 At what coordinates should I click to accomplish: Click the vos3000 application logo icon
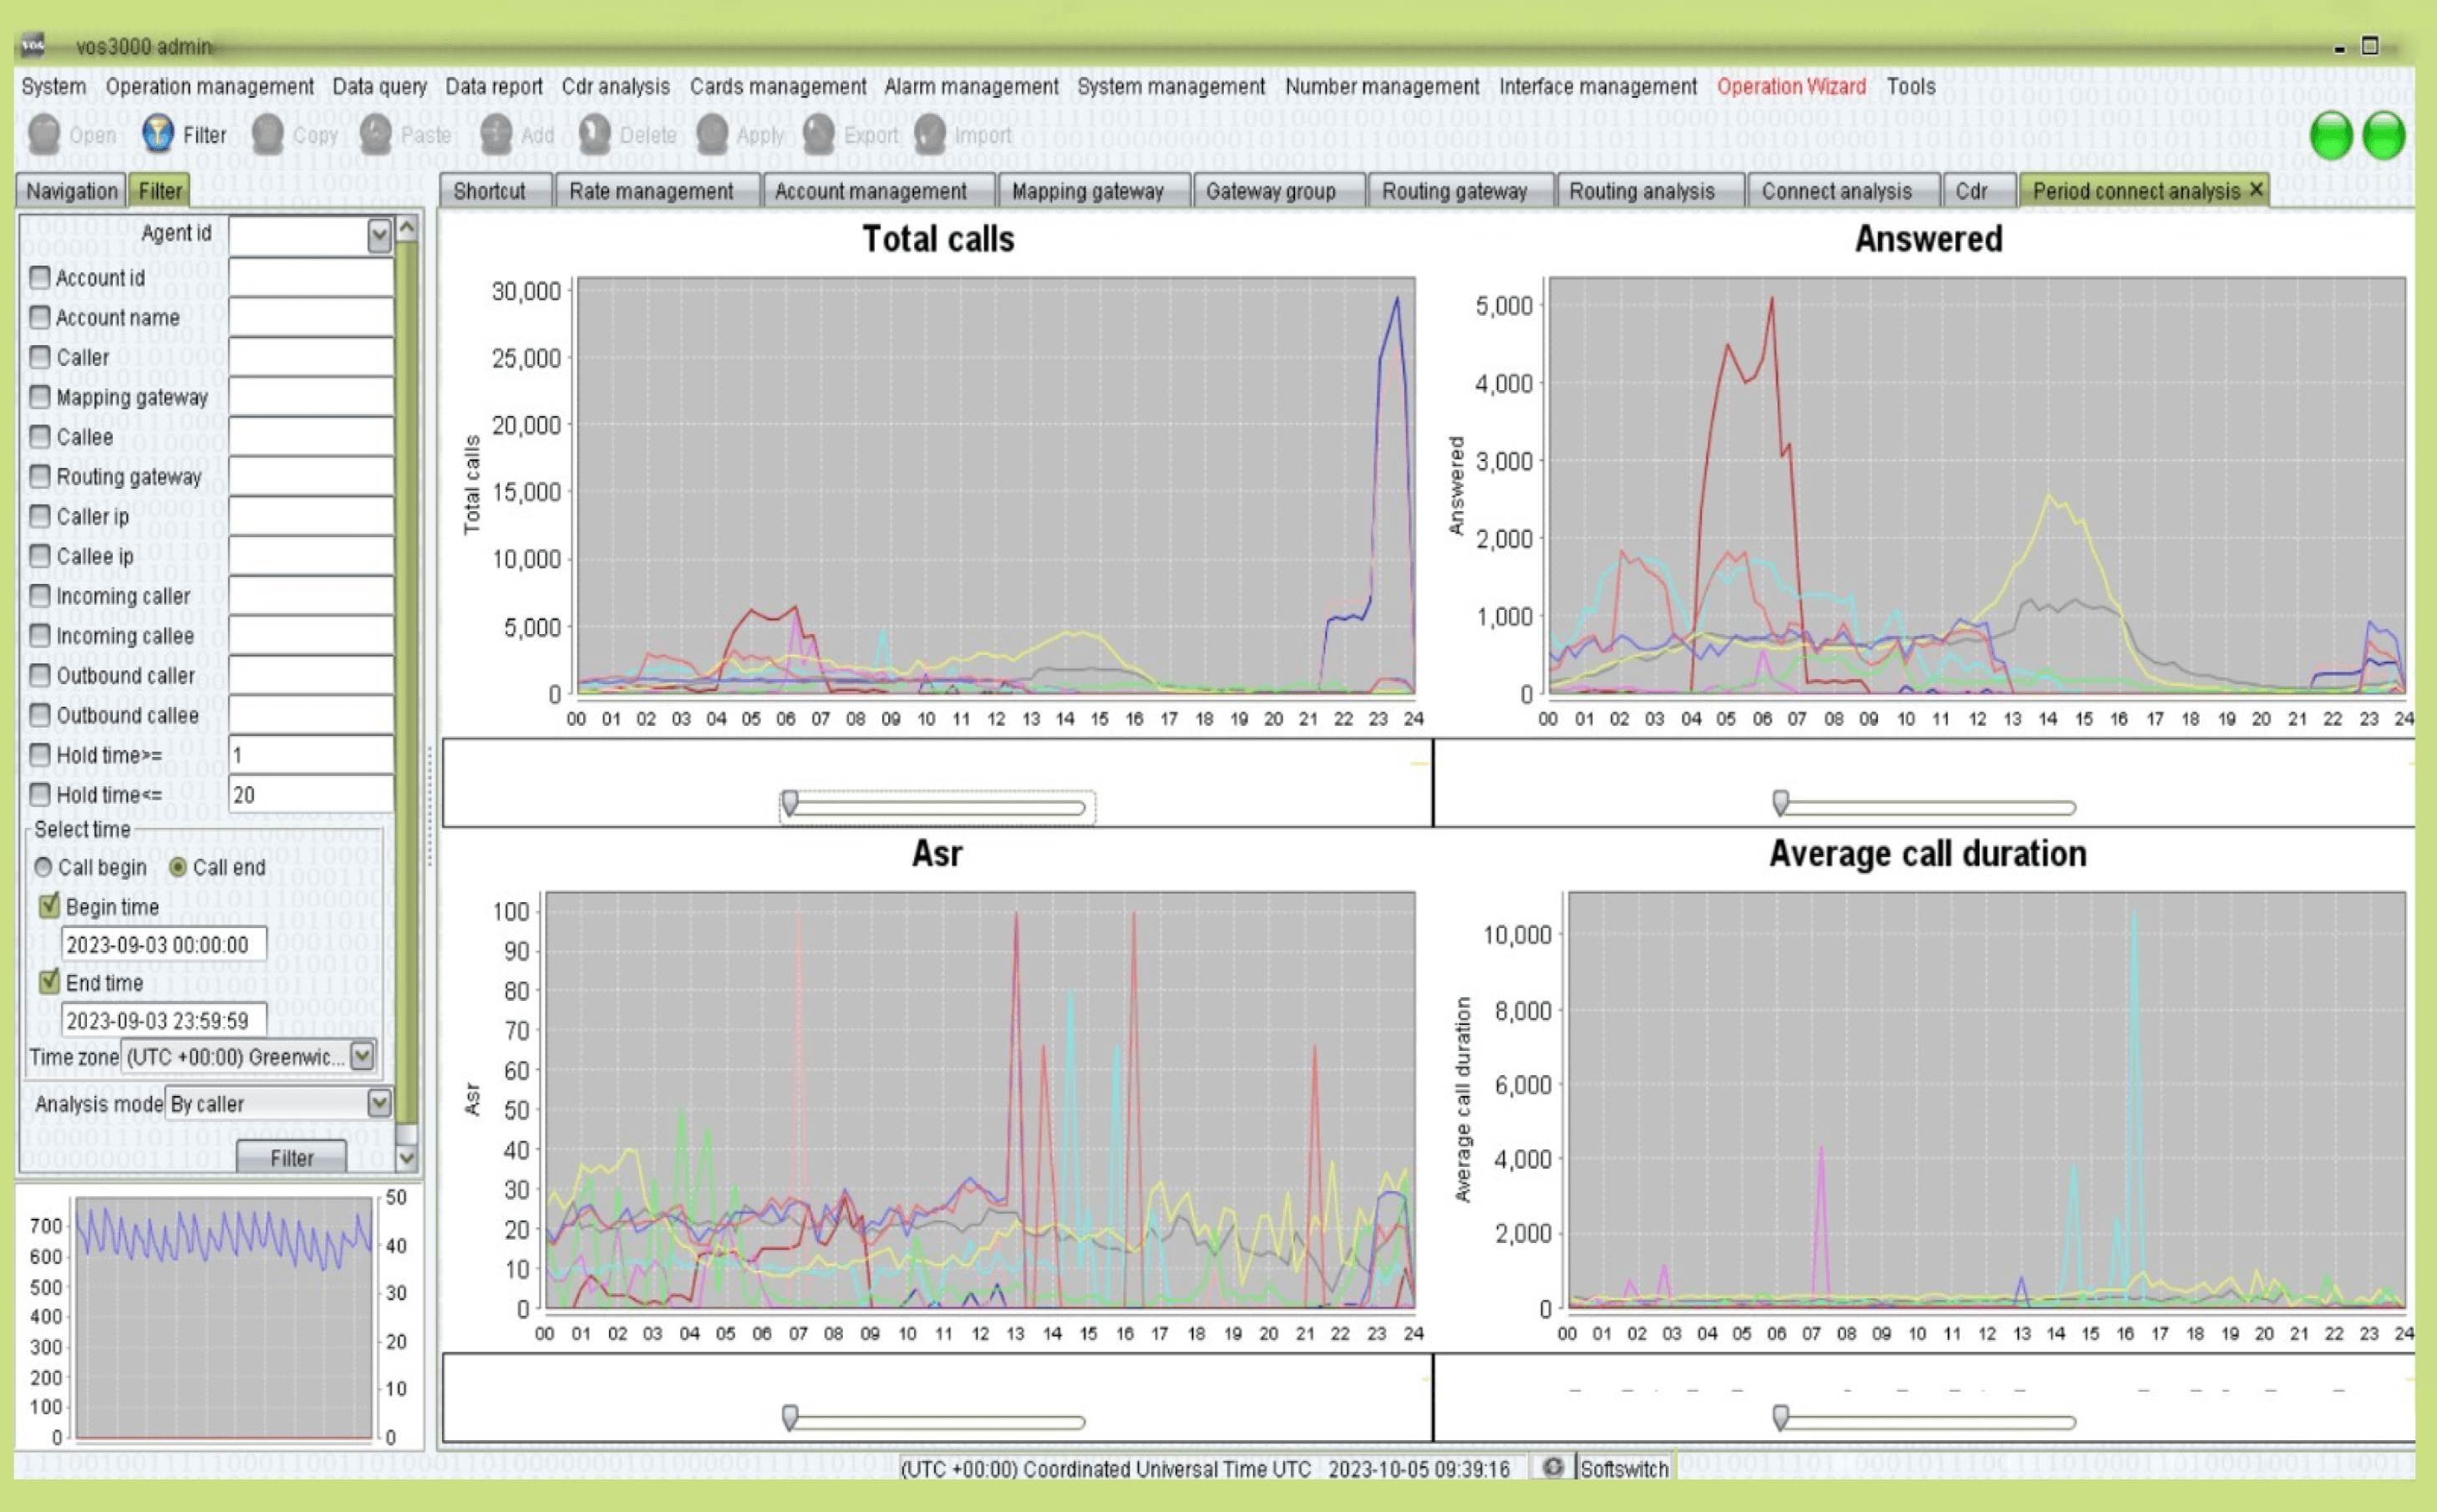[34, 45]
